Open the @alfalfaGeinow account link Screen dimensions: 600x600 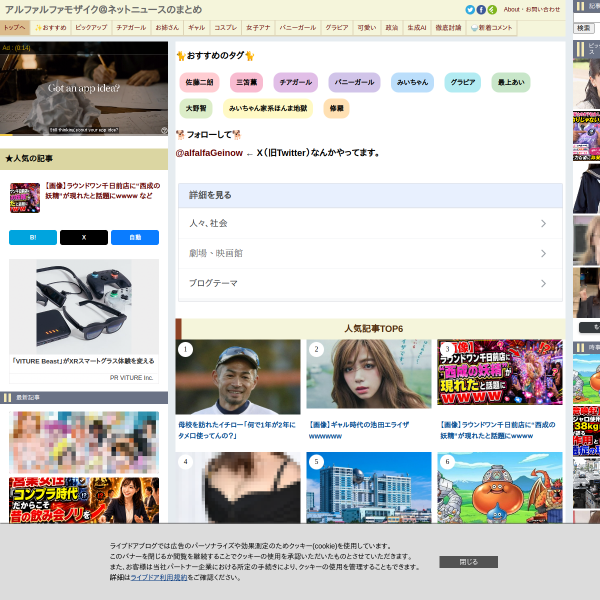209,153
